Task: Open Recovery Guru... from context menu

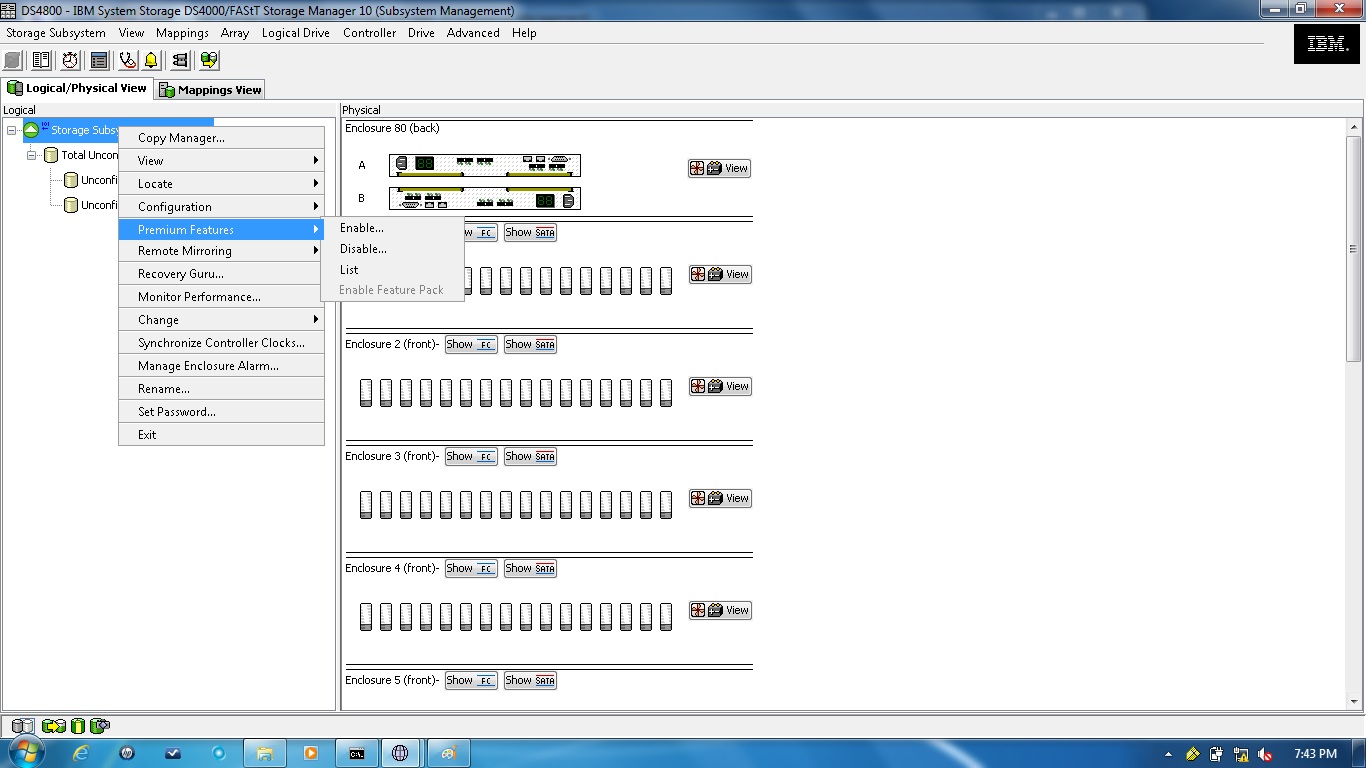Action: pyautogui.click(x=221, y=273)
